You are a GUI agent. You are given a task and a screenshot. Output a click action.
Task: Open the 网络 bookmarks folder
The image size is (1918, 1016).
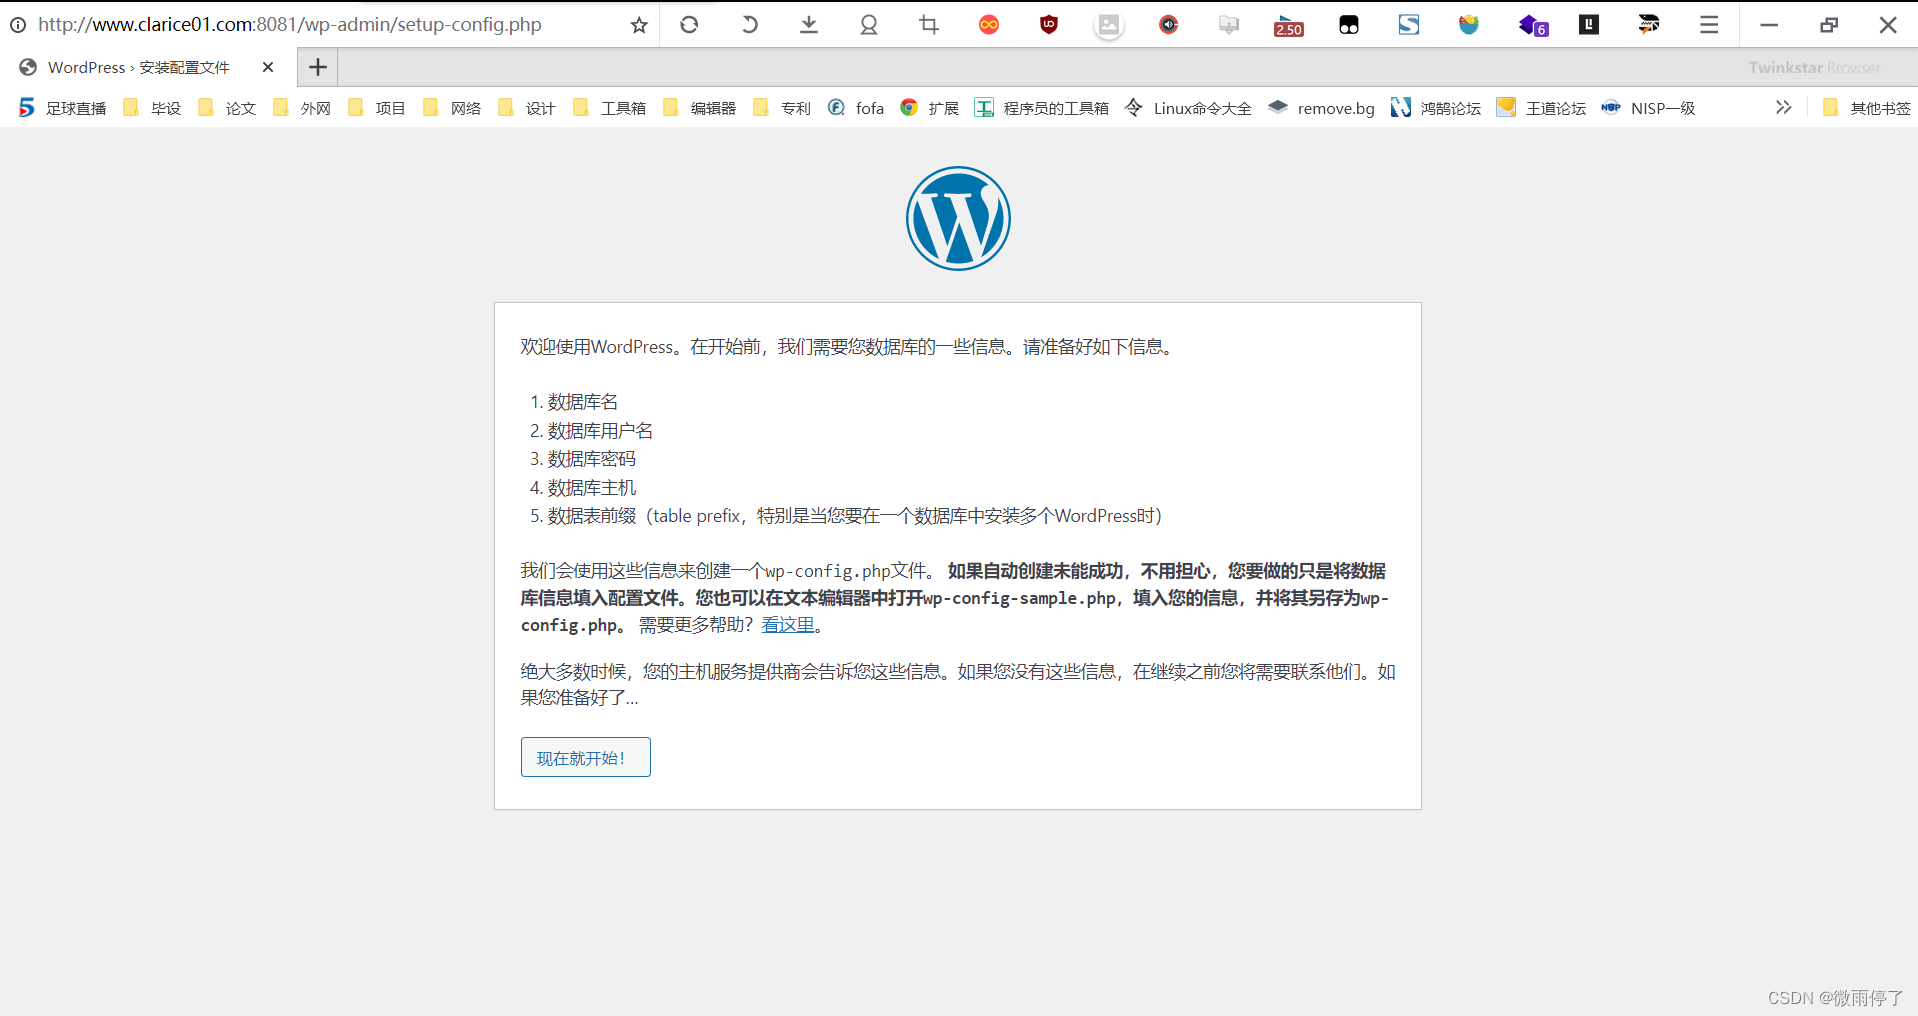[x=452, y=108]
